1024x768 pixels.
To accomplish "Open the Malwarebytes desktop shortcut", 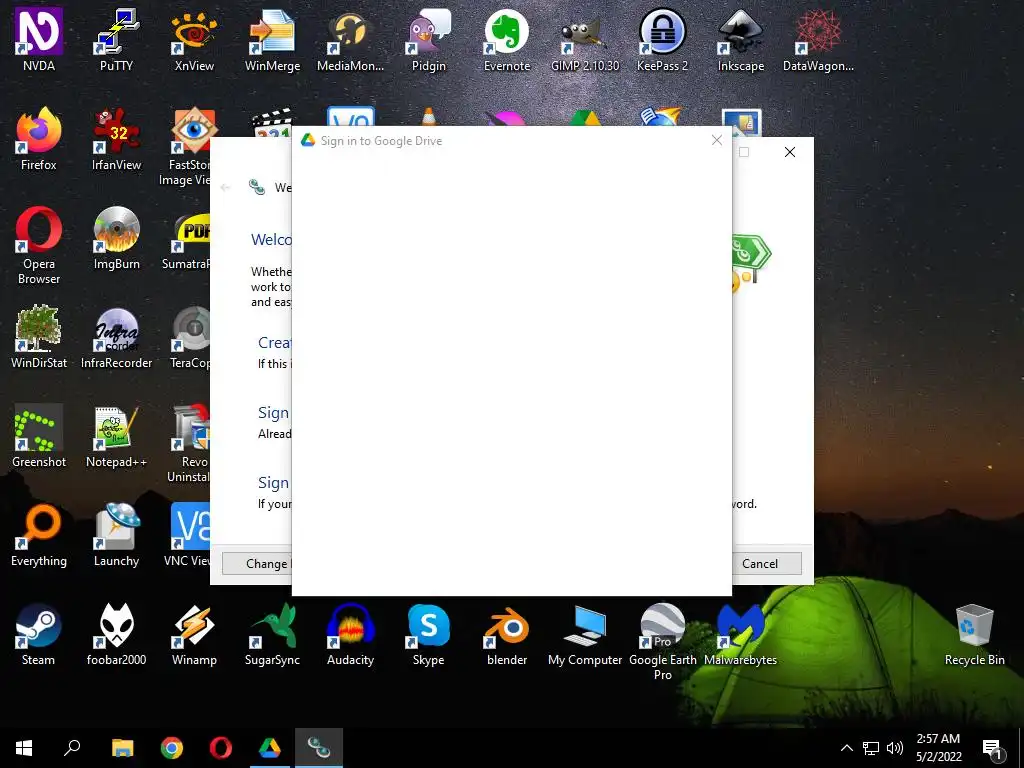I will tap(741, 633).
